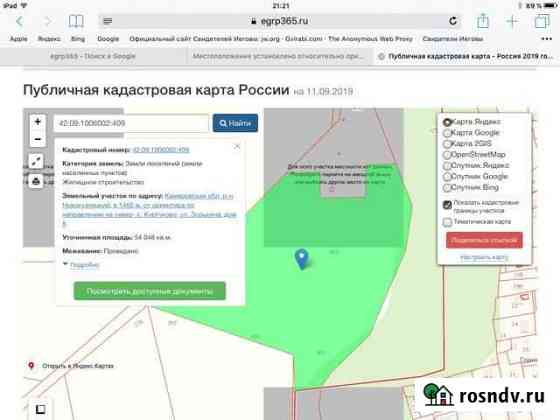Image resolution: width=560 pixels, height=420 pixels.
Task: Enable Тематическая карта checkbox
Action: 447,222
